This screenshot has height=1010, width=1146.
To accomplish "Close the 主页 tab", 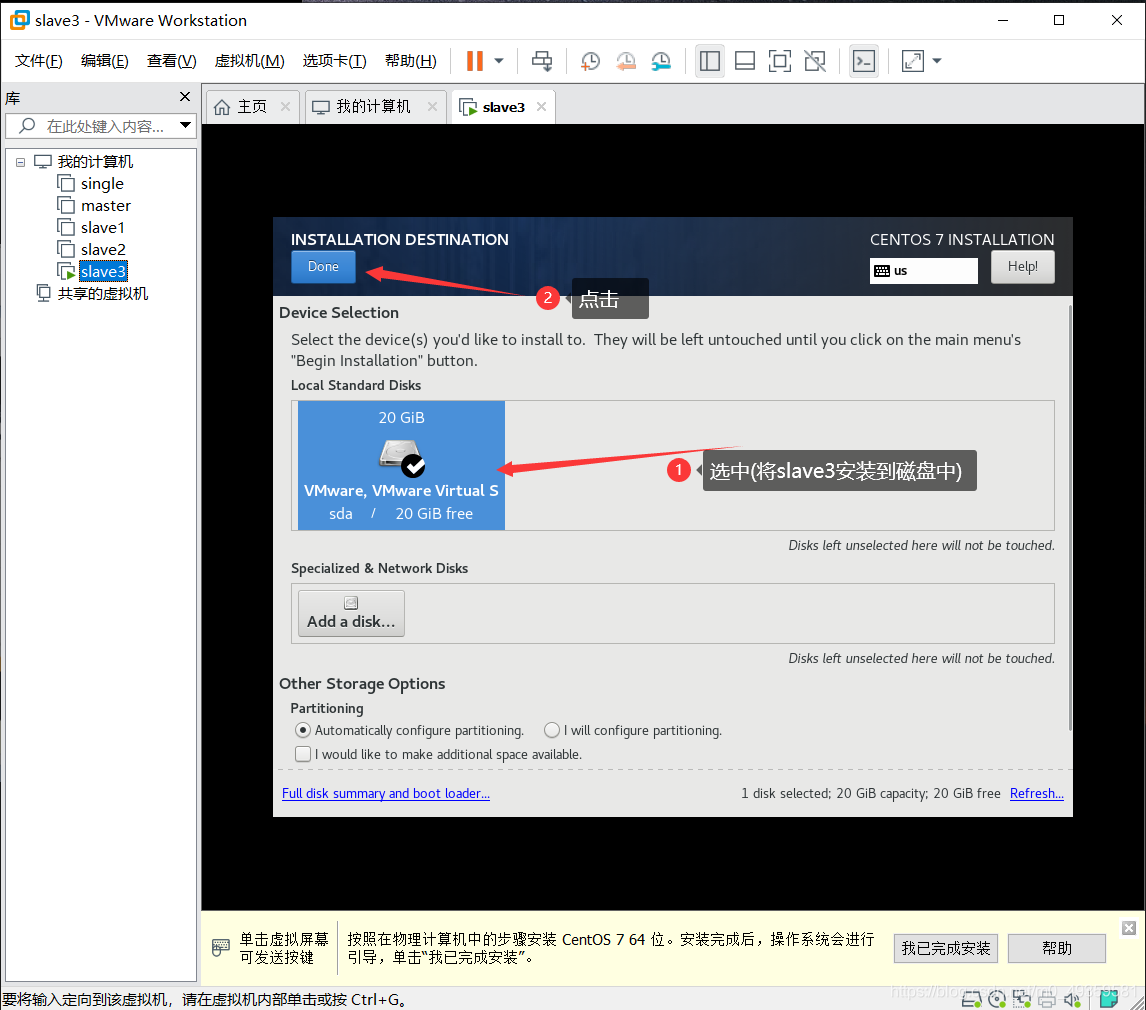I will pos(285,107).
